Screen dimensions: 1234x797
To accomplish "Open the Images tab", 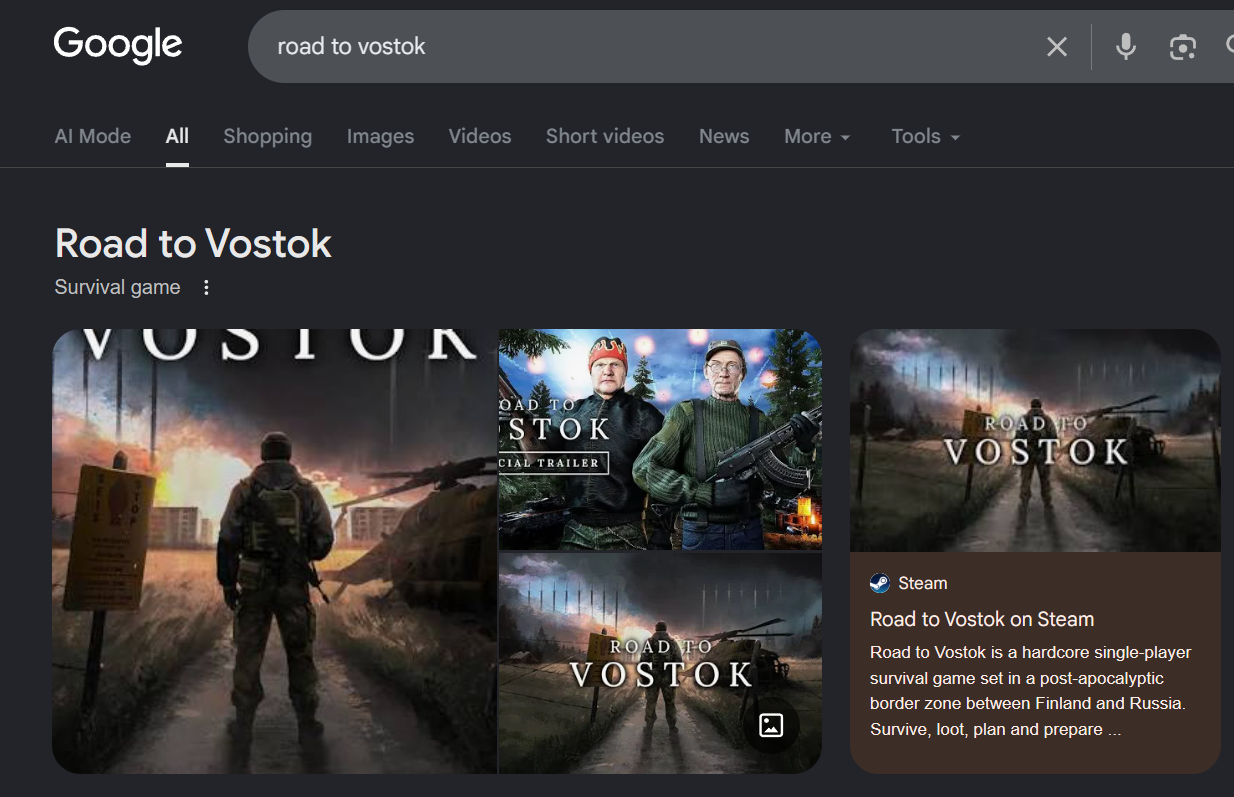I will (380, 137).
